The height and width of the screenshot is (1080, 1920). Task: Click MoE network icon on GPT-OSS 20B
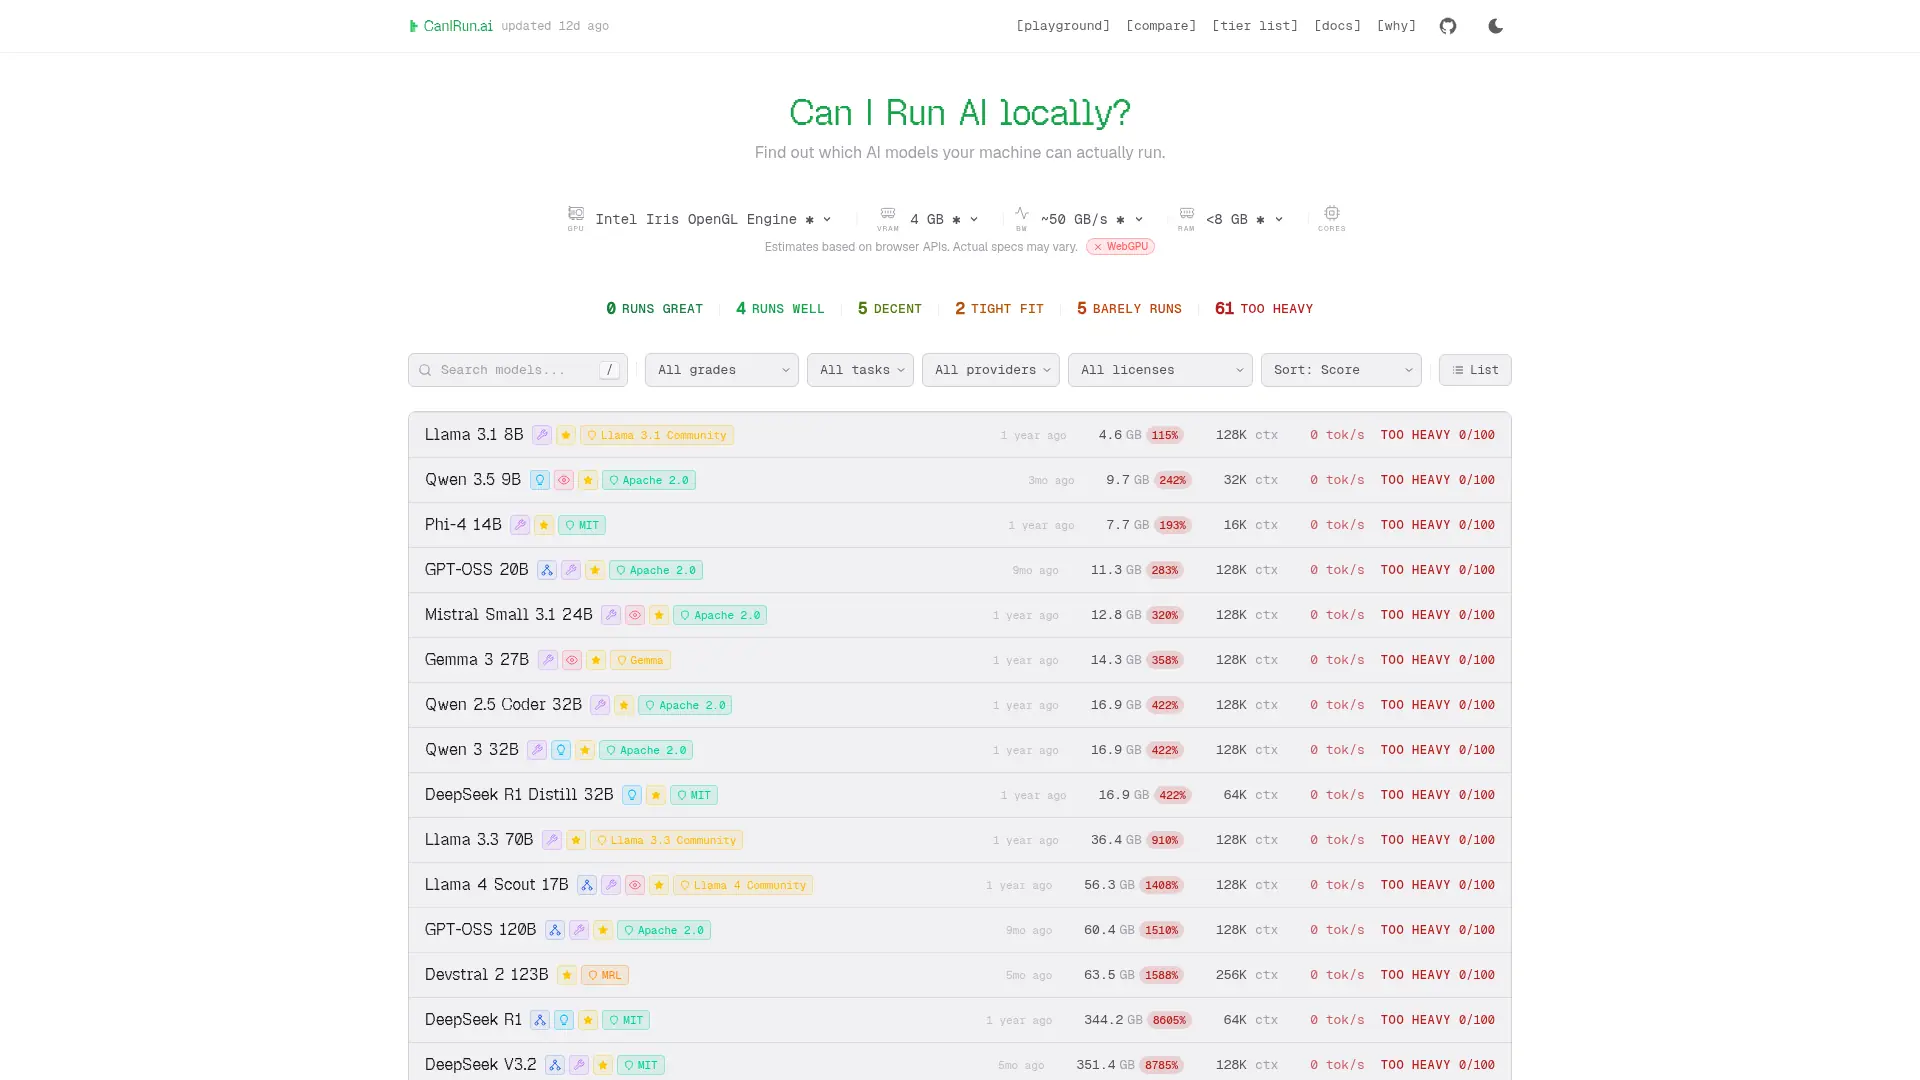pyautogui.click(x=547, y=570)
